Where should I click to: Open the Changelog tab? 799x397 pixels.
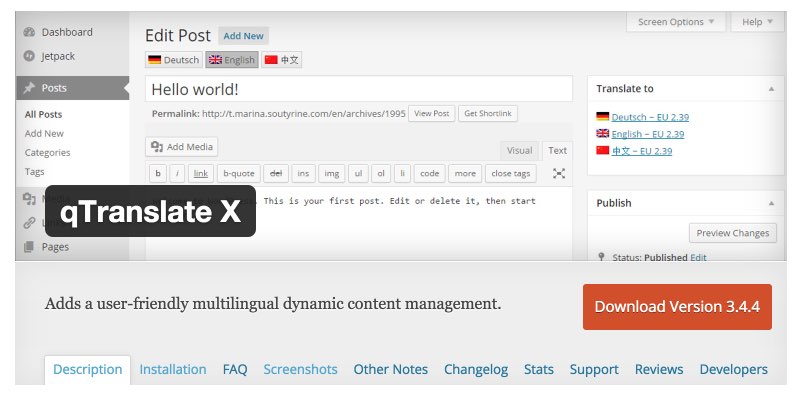click(476, 369)
